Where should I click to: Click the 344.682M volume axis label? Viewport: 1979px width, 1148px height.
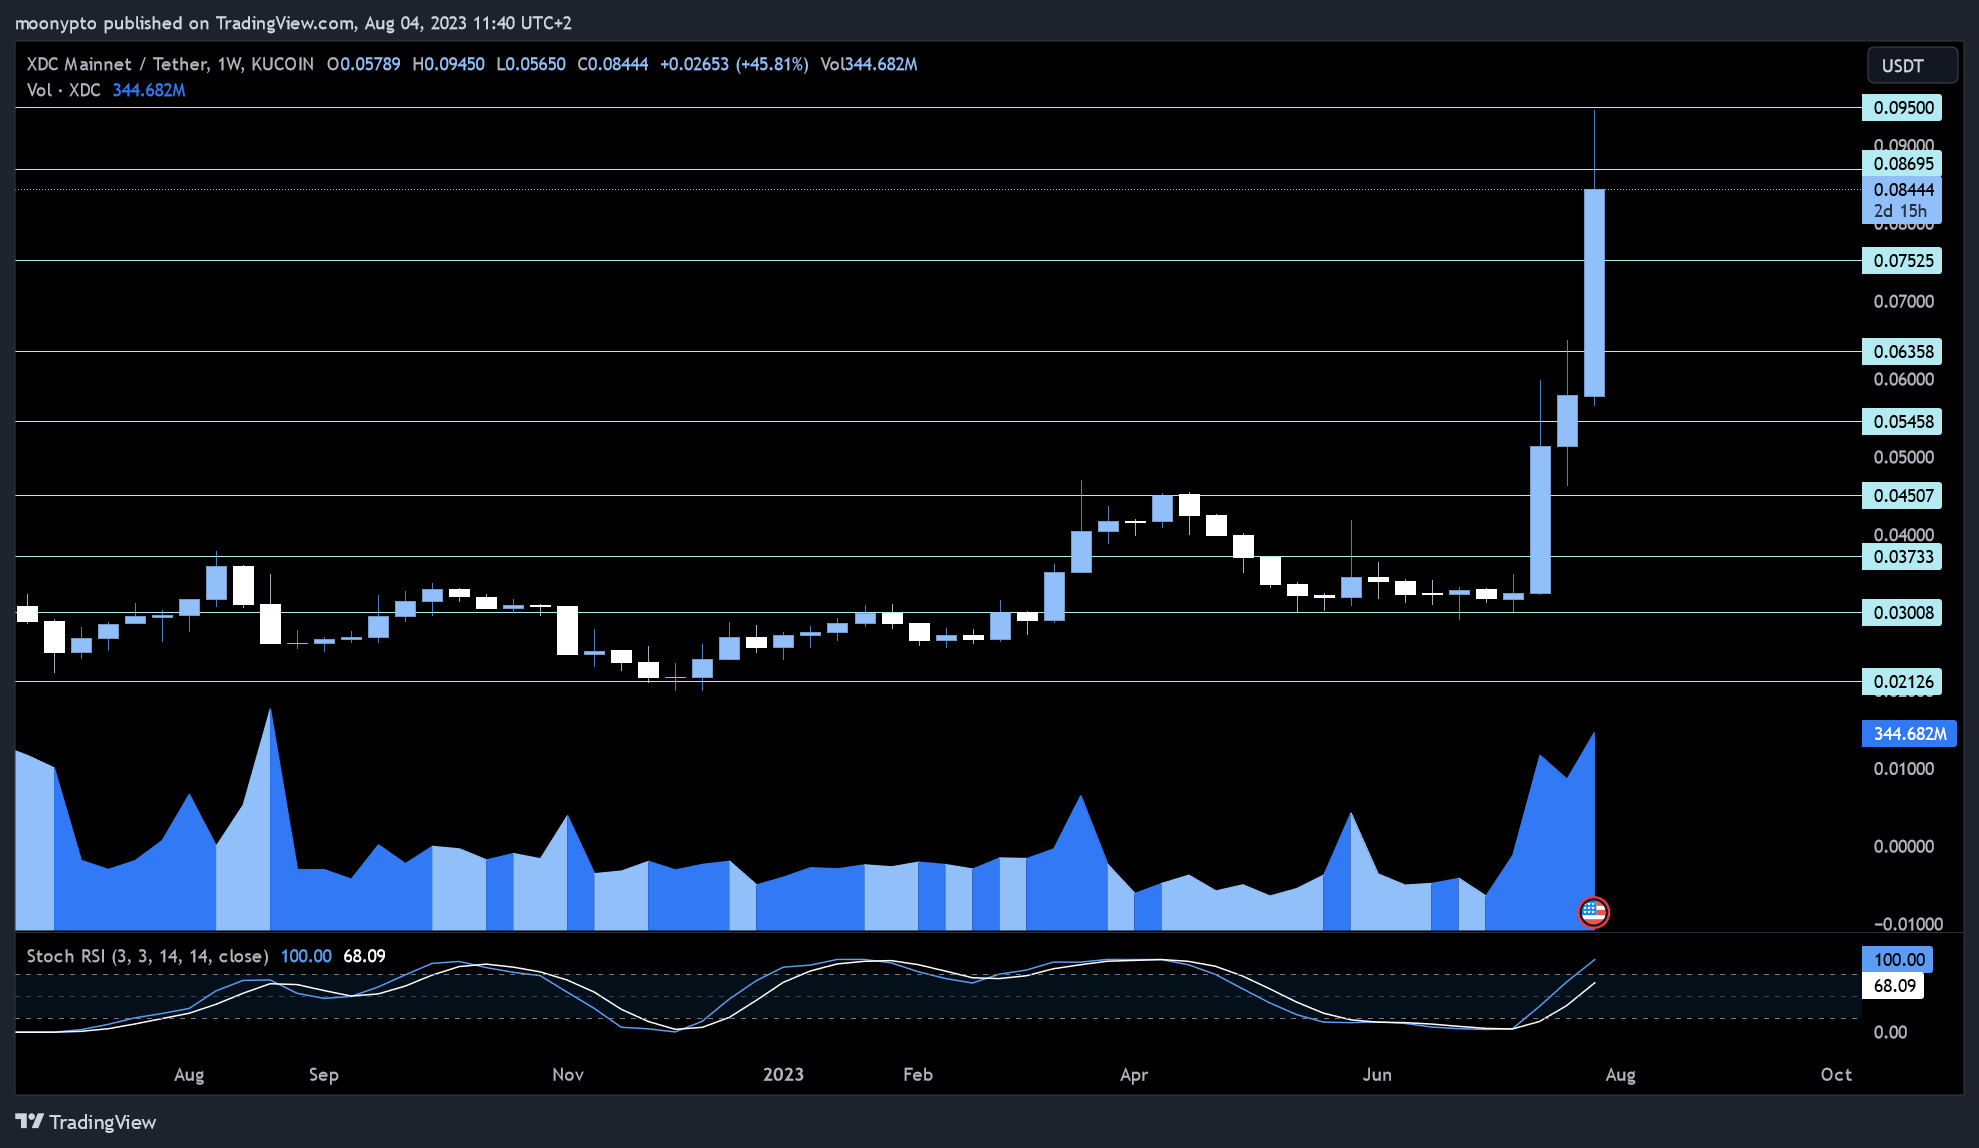(x=1909, y=734)
